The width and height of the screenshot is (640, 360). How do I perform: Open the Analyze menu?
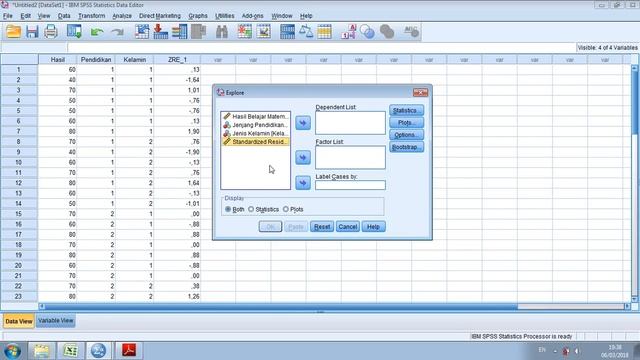[122, 16]
